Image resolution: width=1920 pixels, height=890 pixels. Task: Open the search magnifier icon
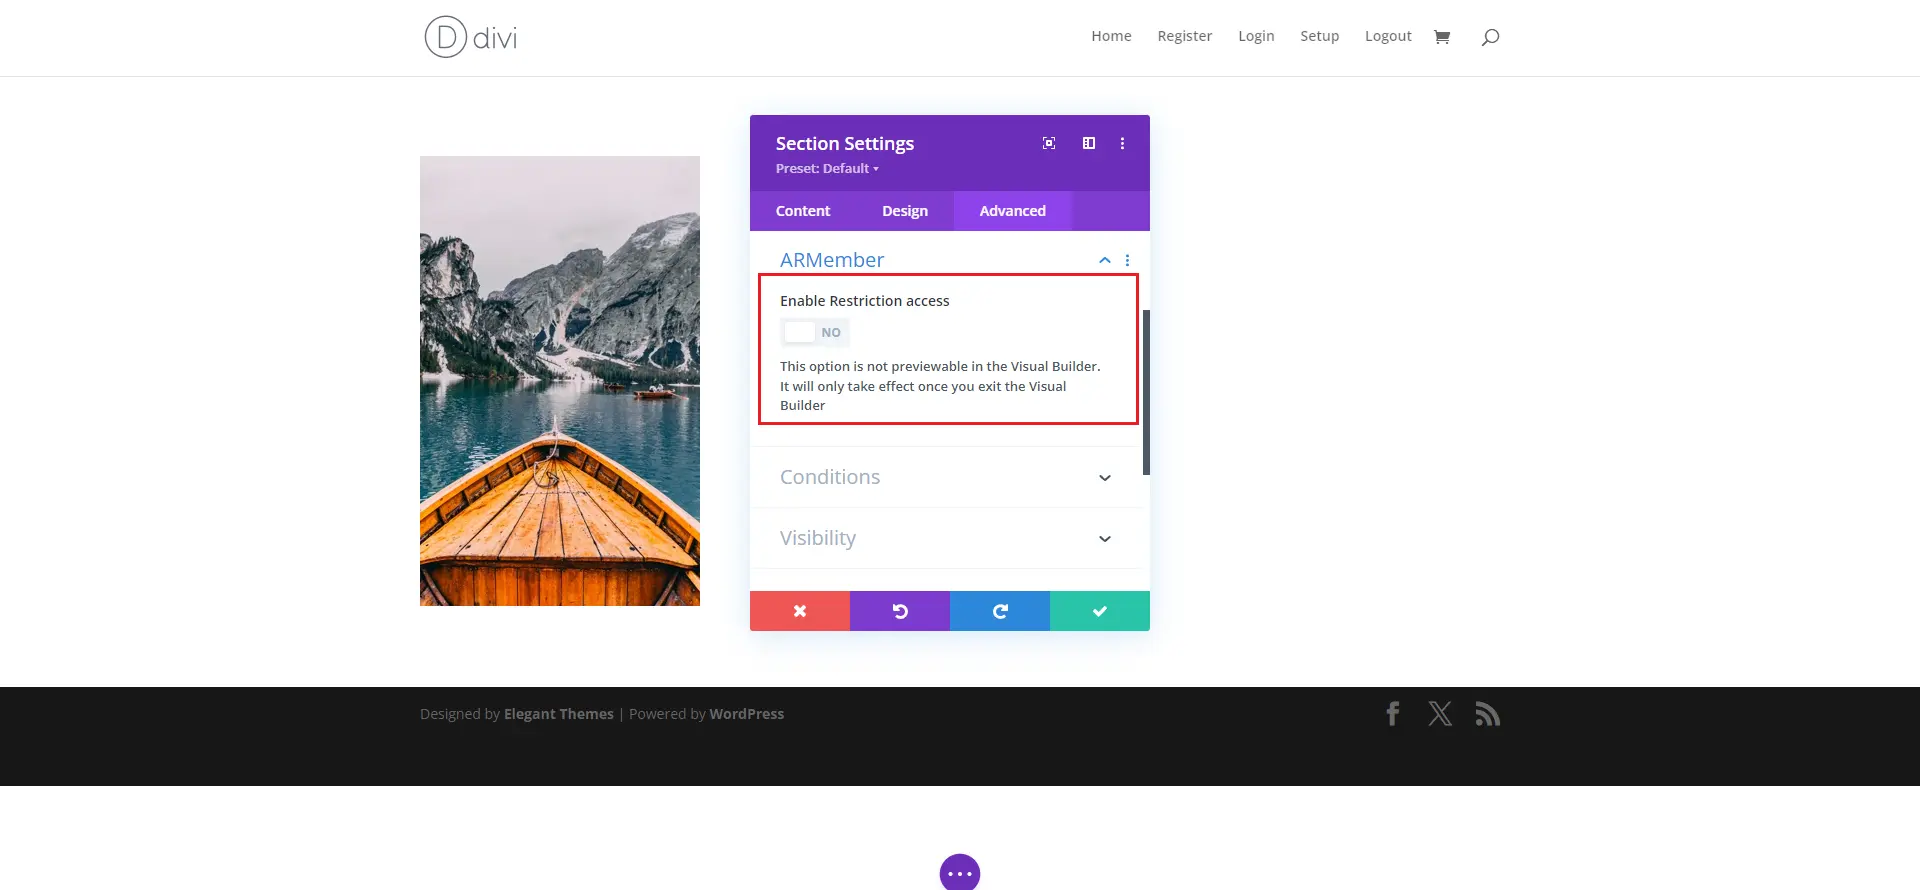point(1490,37)
